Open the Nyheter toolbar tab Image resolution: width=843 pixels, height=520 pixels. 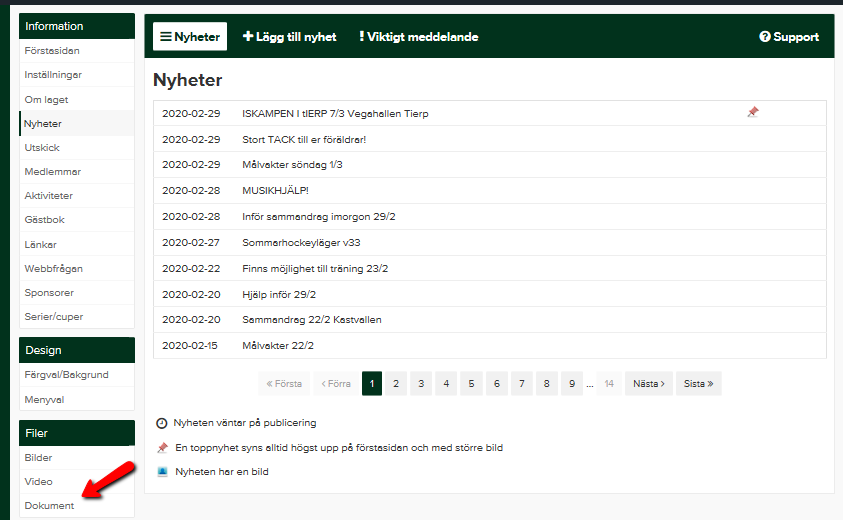[190, 37]
